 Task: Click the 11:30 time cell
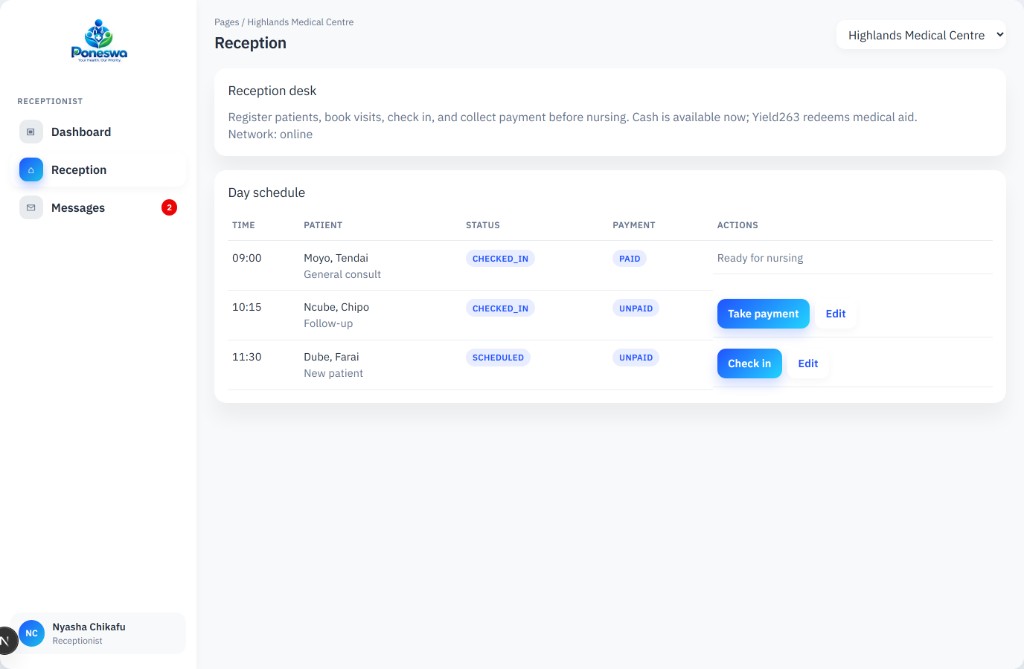coord(247,357)
